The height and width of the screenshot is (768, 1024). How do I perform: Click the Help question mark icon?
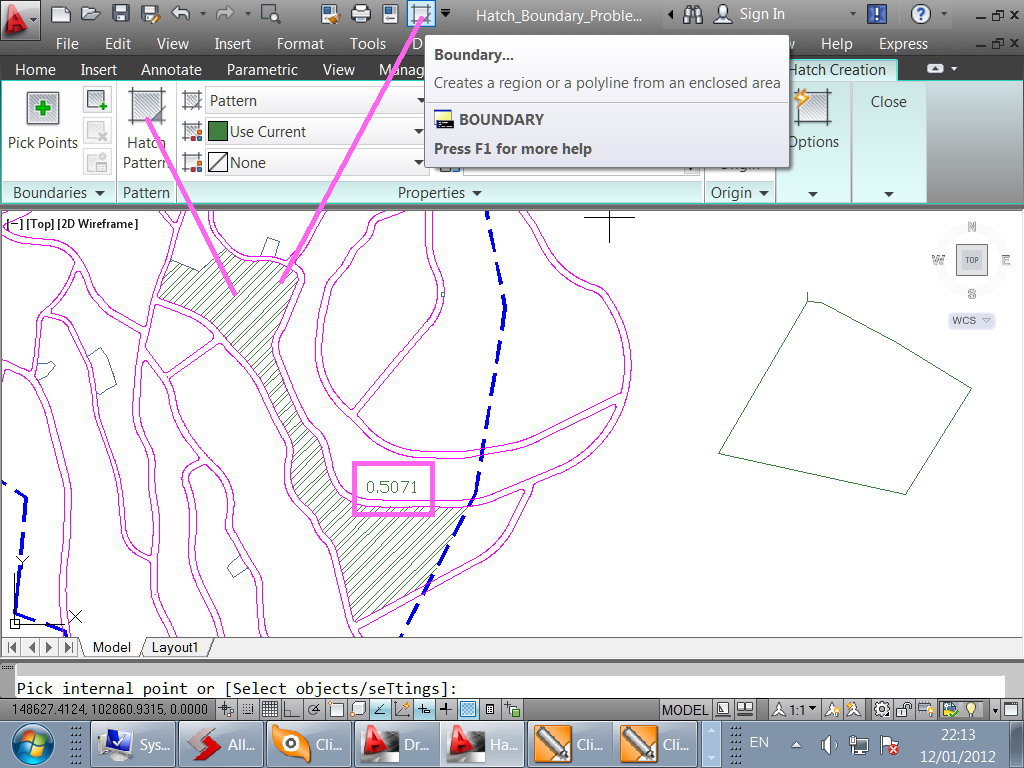click(920, 14)
